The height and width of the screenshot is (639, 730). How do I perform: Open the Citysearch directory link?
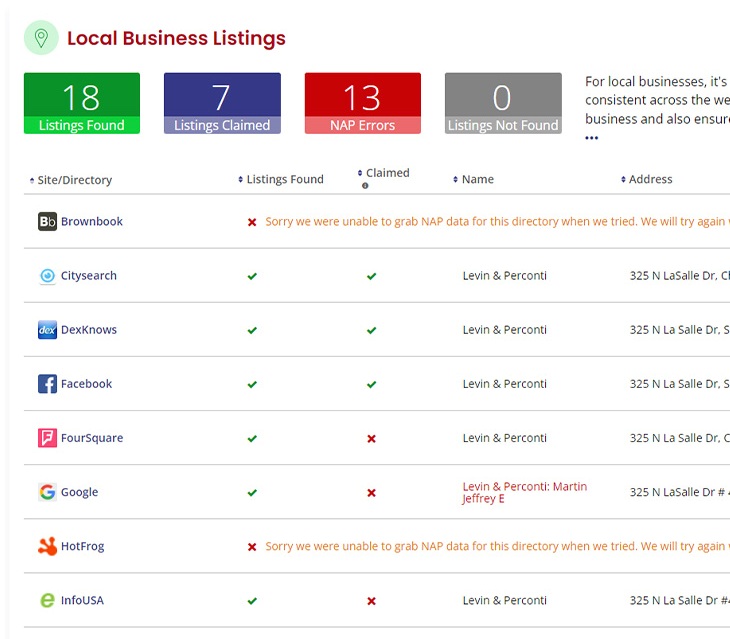pyautogui.click(x=89, y=276)
